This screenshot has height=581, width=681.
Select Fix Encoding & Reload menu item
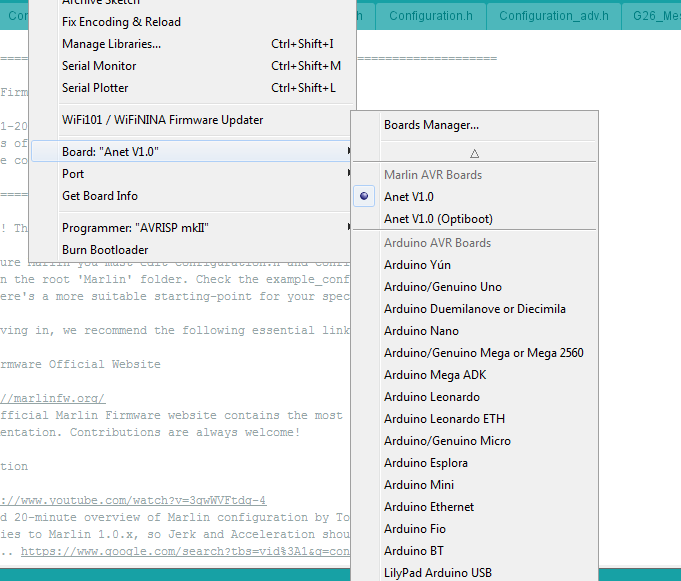coord(191,22)
